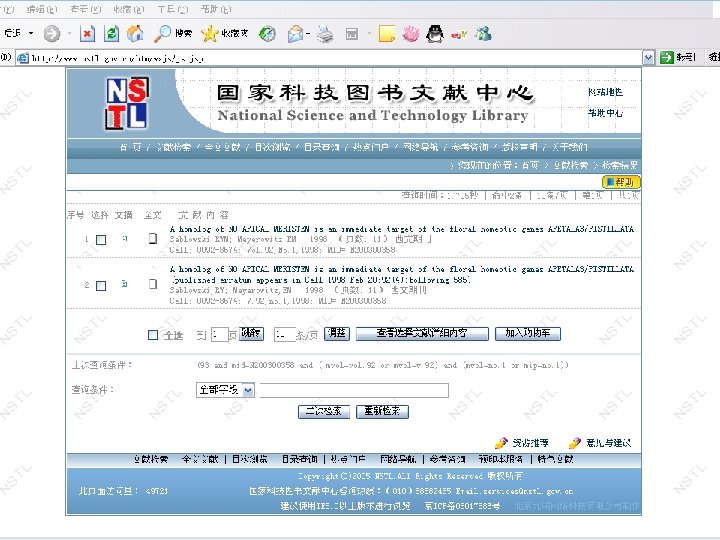Open the full-text document icon for result 1
Image resolution: width=720 pixels, height=540 pixels.
point(152,238)
